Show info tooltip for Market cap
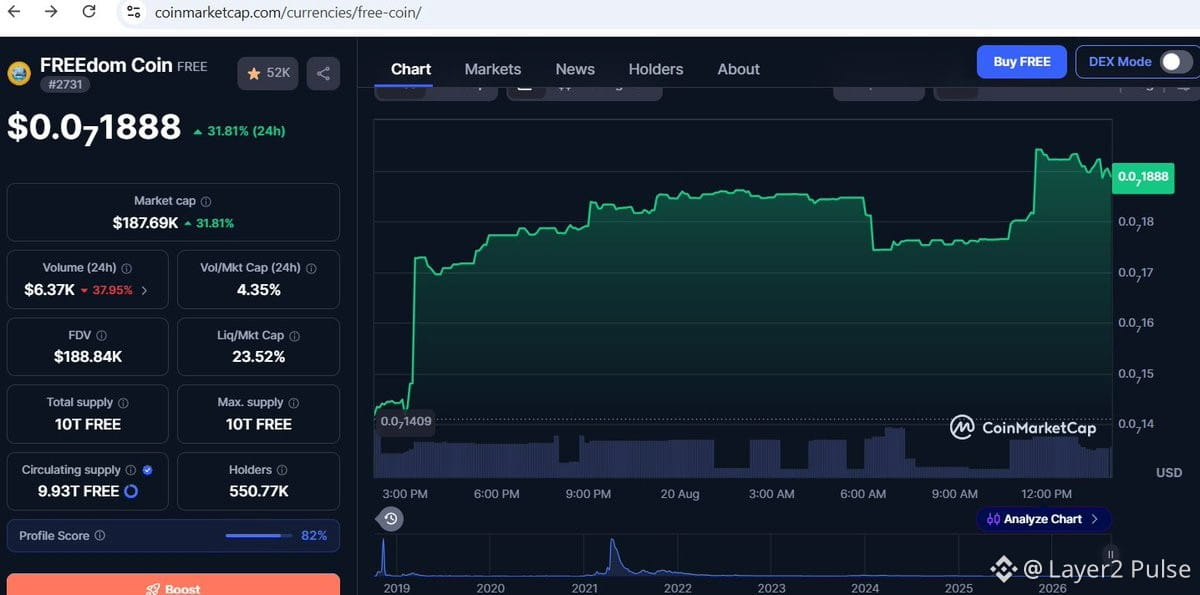Image resolution: width=1200 pixels, height=595 pixels. [206, 201]
